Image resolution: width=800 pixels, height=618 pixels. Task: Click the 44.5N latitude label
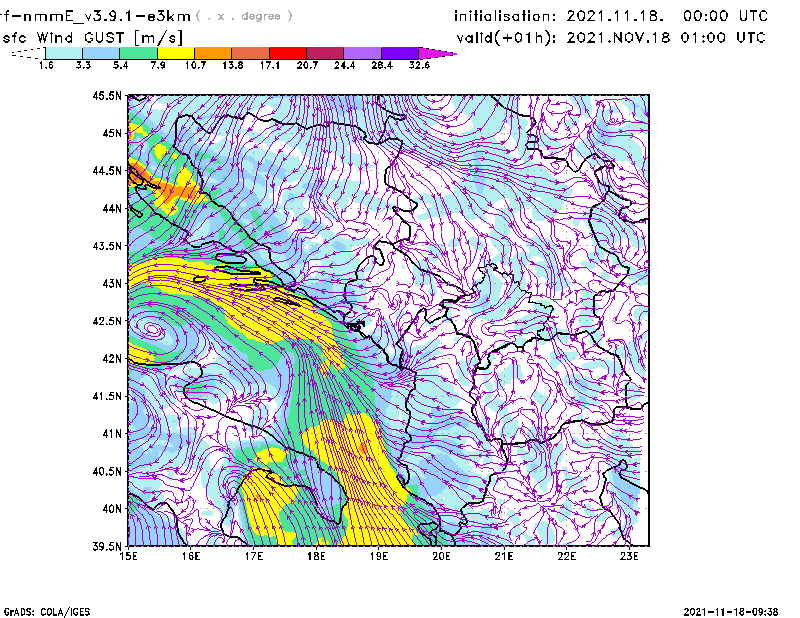pyautogui.click(x=107, y=170)
